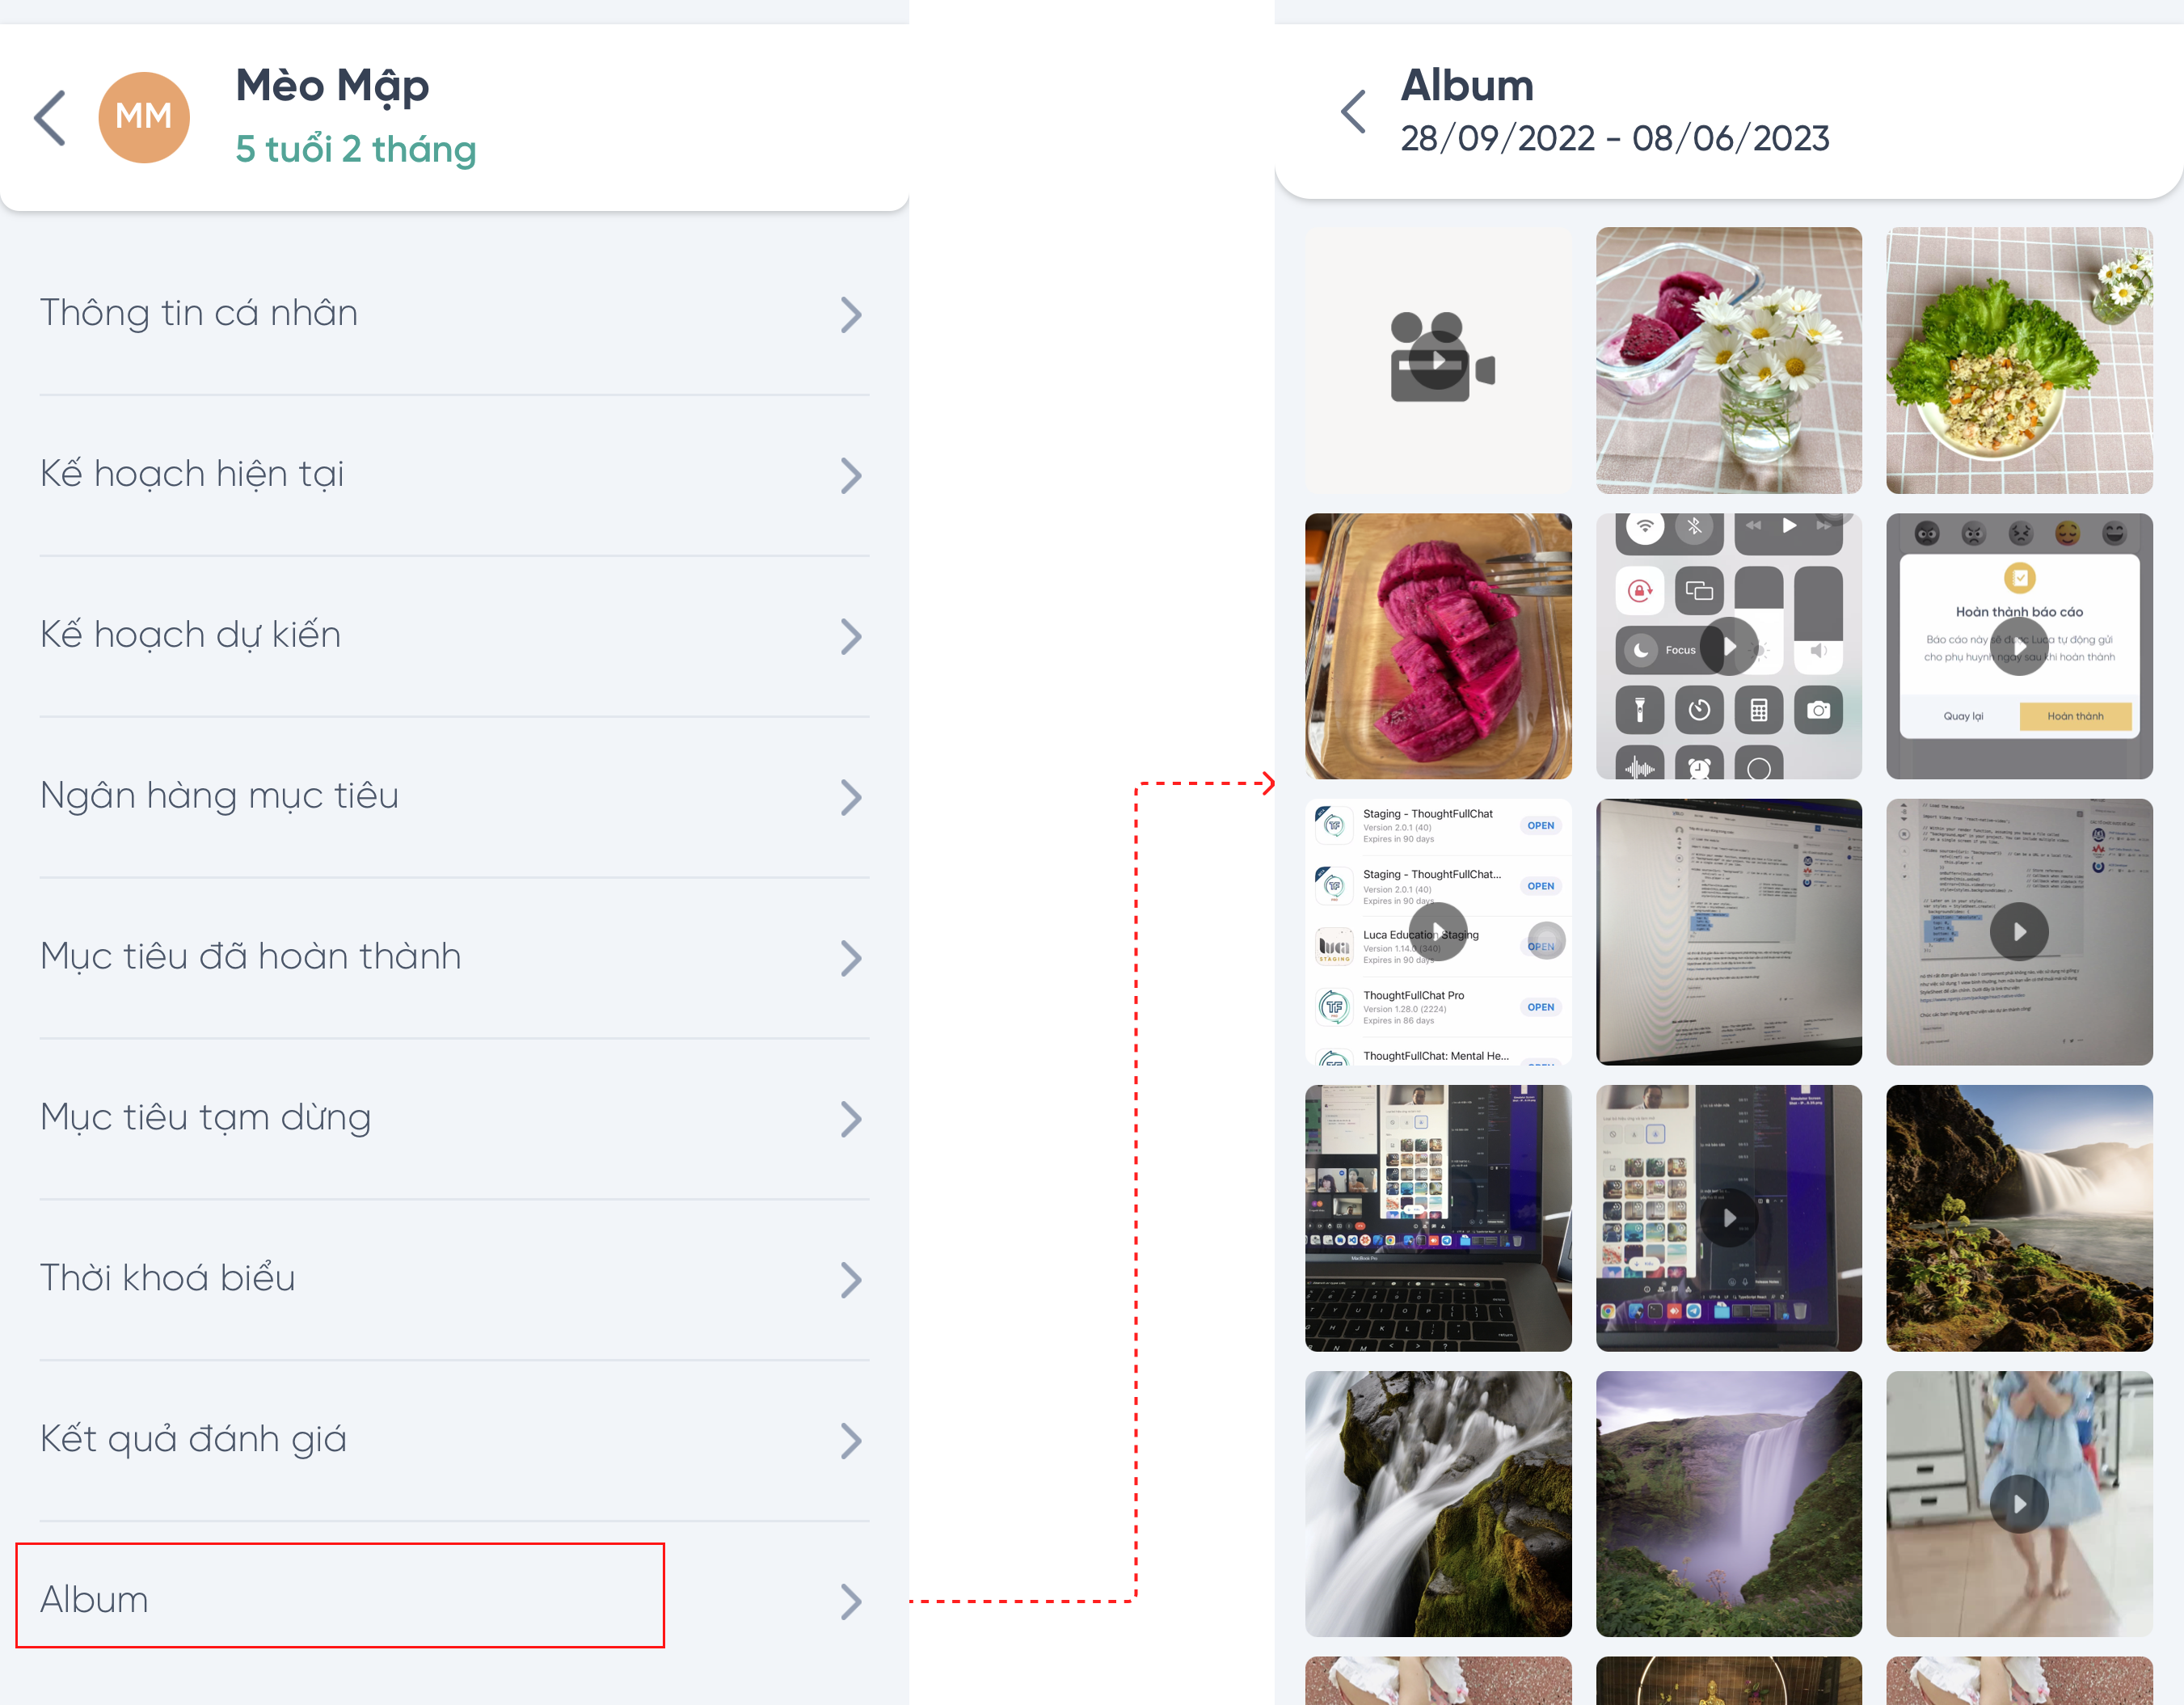Select Kết quả đánh giá entry

454,1440
